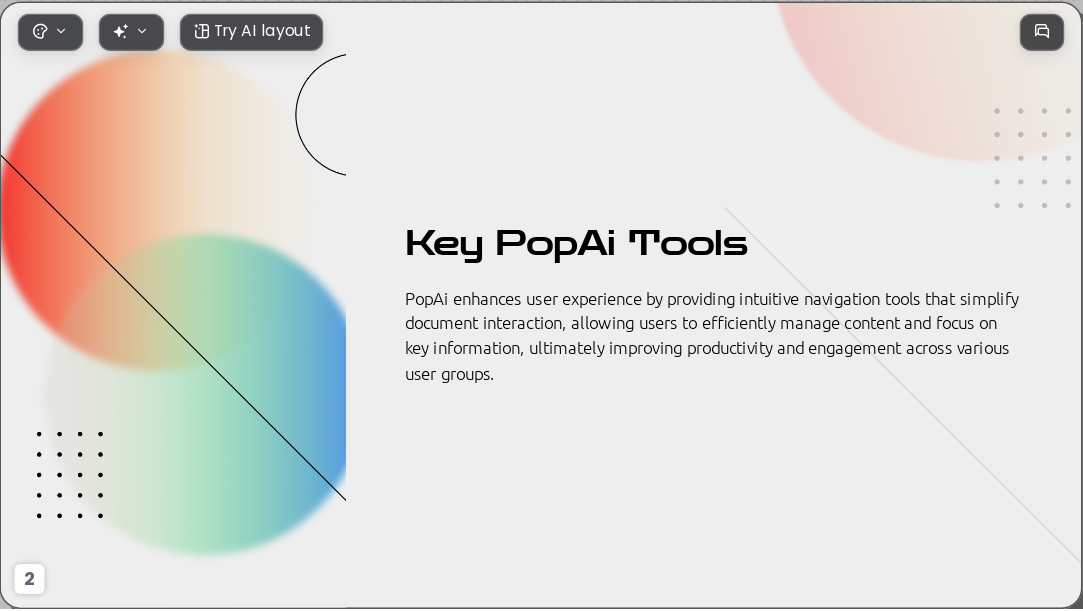Open the AI sparkle tools dropdown
This screenshot has height=611, width=1083.
(x=131, y=32)
